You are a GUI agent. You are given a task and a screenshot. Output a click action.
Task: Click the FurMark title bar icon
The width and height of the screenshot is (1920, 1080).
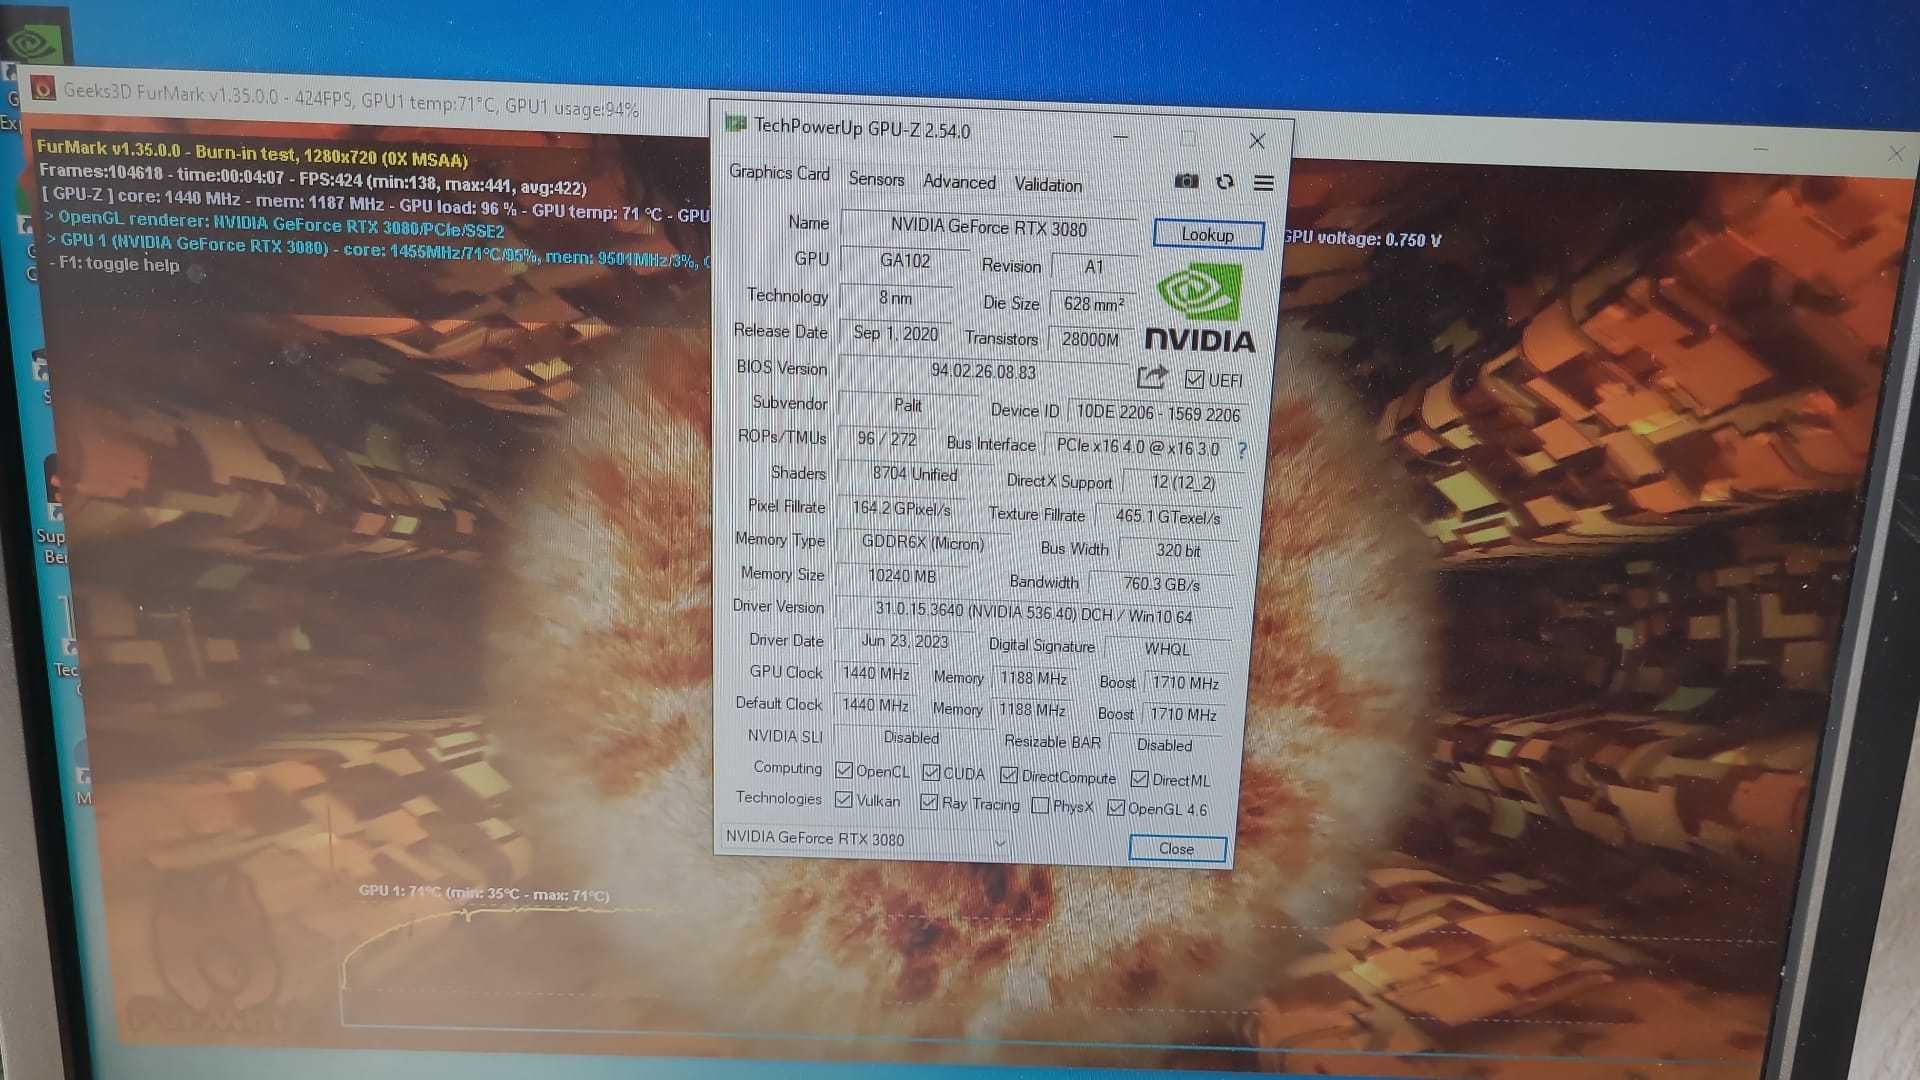tap(42, 89)
